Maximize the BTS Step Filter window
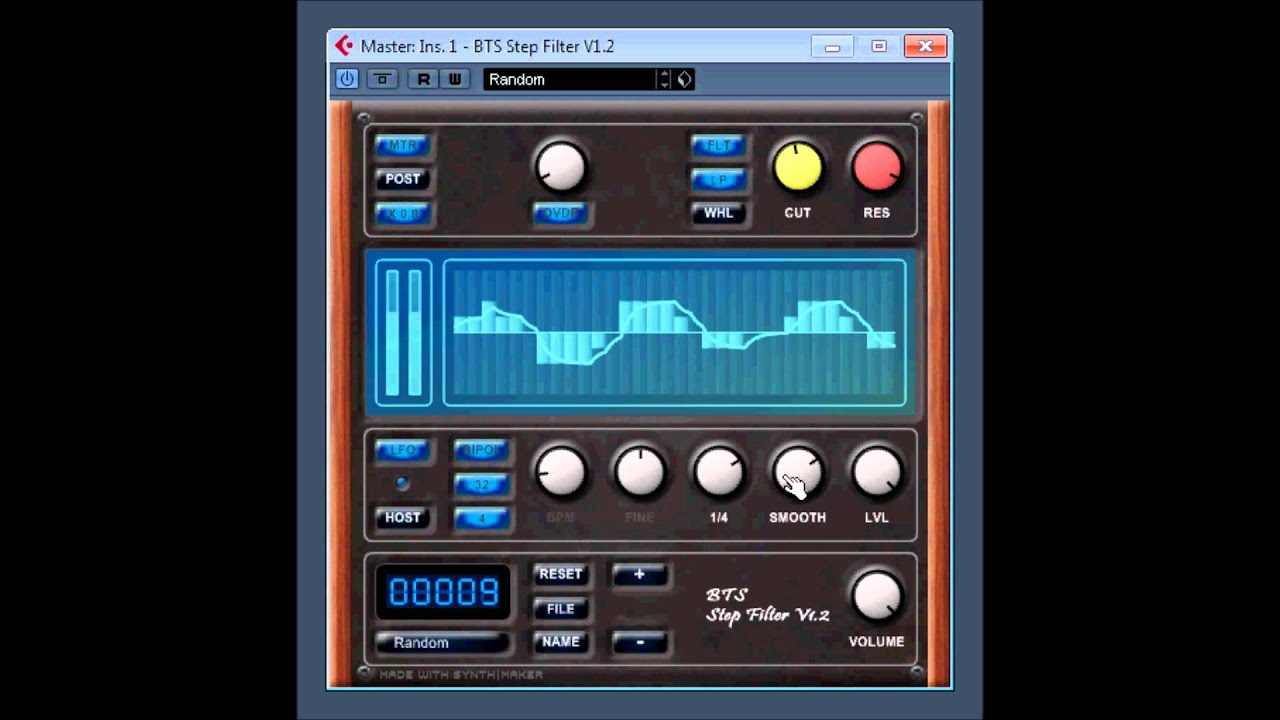 [x=879, y=46]
